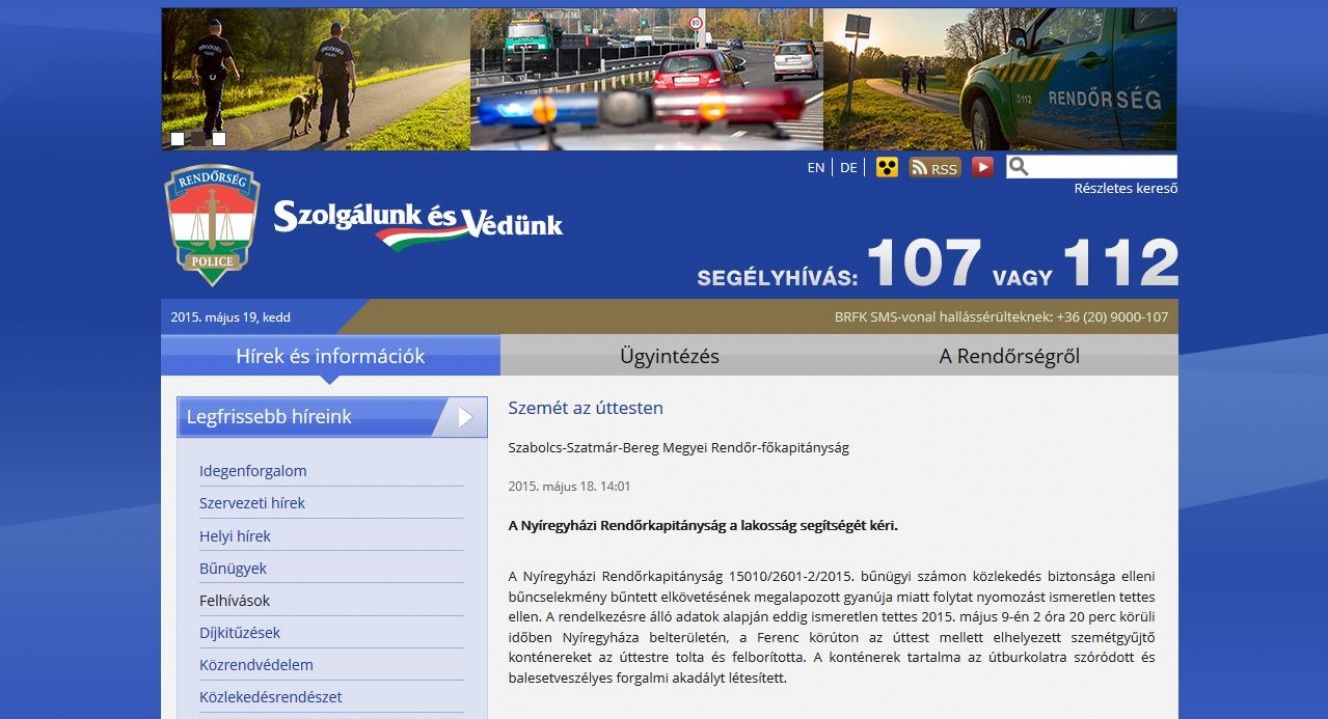Select the first slideshow indicator square
Image resolution: width=1328 pixels, height=719 pixels.
click(177, 138)
